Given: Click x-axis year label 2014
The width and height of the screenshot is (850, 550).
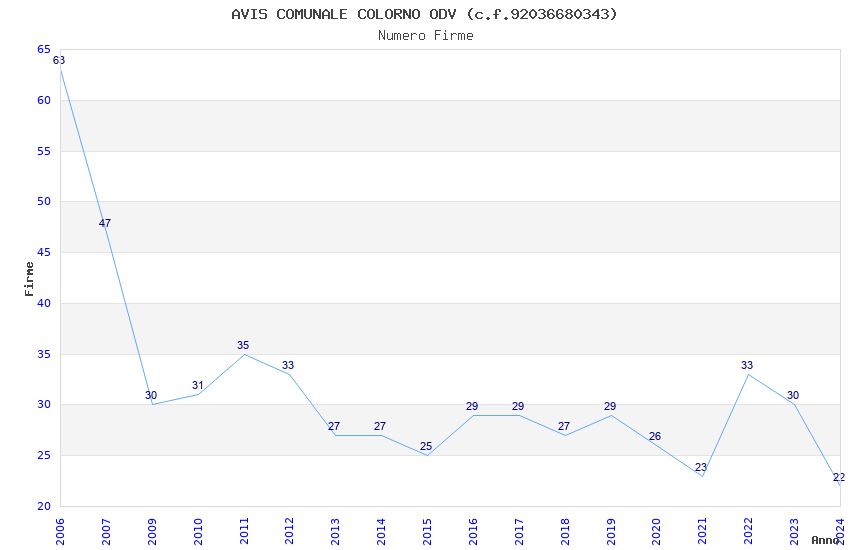Looking at the screenshot, I should (381, 531).
